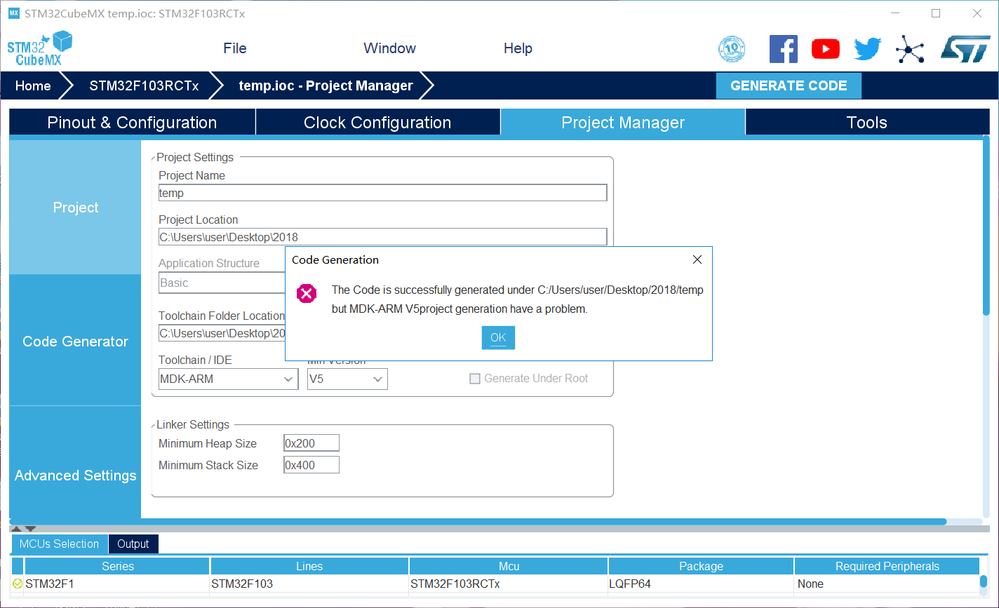Open the YouTube icon link
Screen dimensions: 999x608
[825, 49]
